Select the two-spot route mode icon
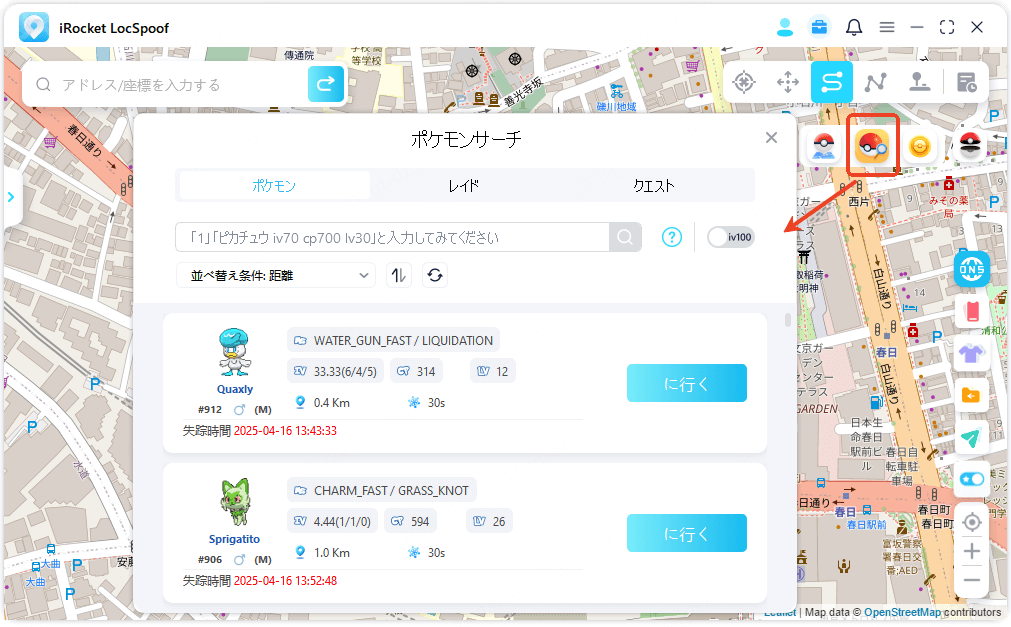The height and width of the screenshot is (627, 1011). click(x=832, y=82)
